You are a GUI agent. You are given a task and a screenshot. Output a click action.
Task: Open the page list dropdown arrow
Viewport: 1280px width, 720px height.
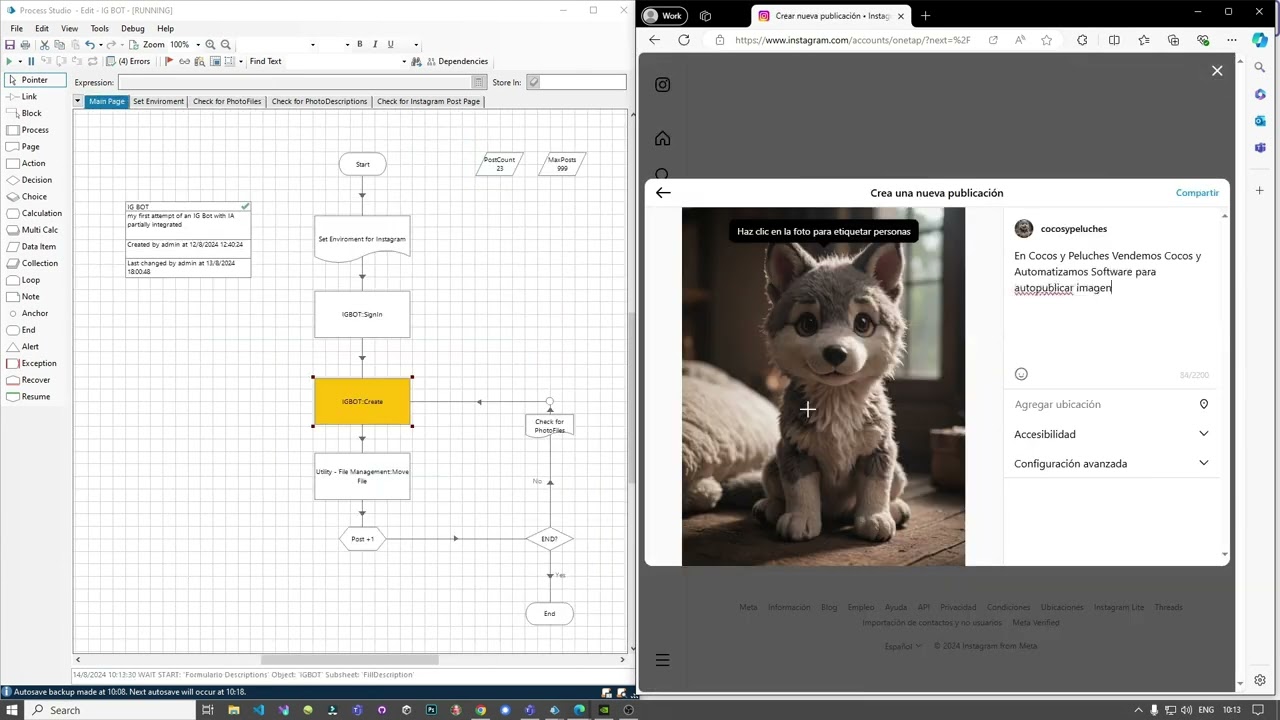click(78, 101)
